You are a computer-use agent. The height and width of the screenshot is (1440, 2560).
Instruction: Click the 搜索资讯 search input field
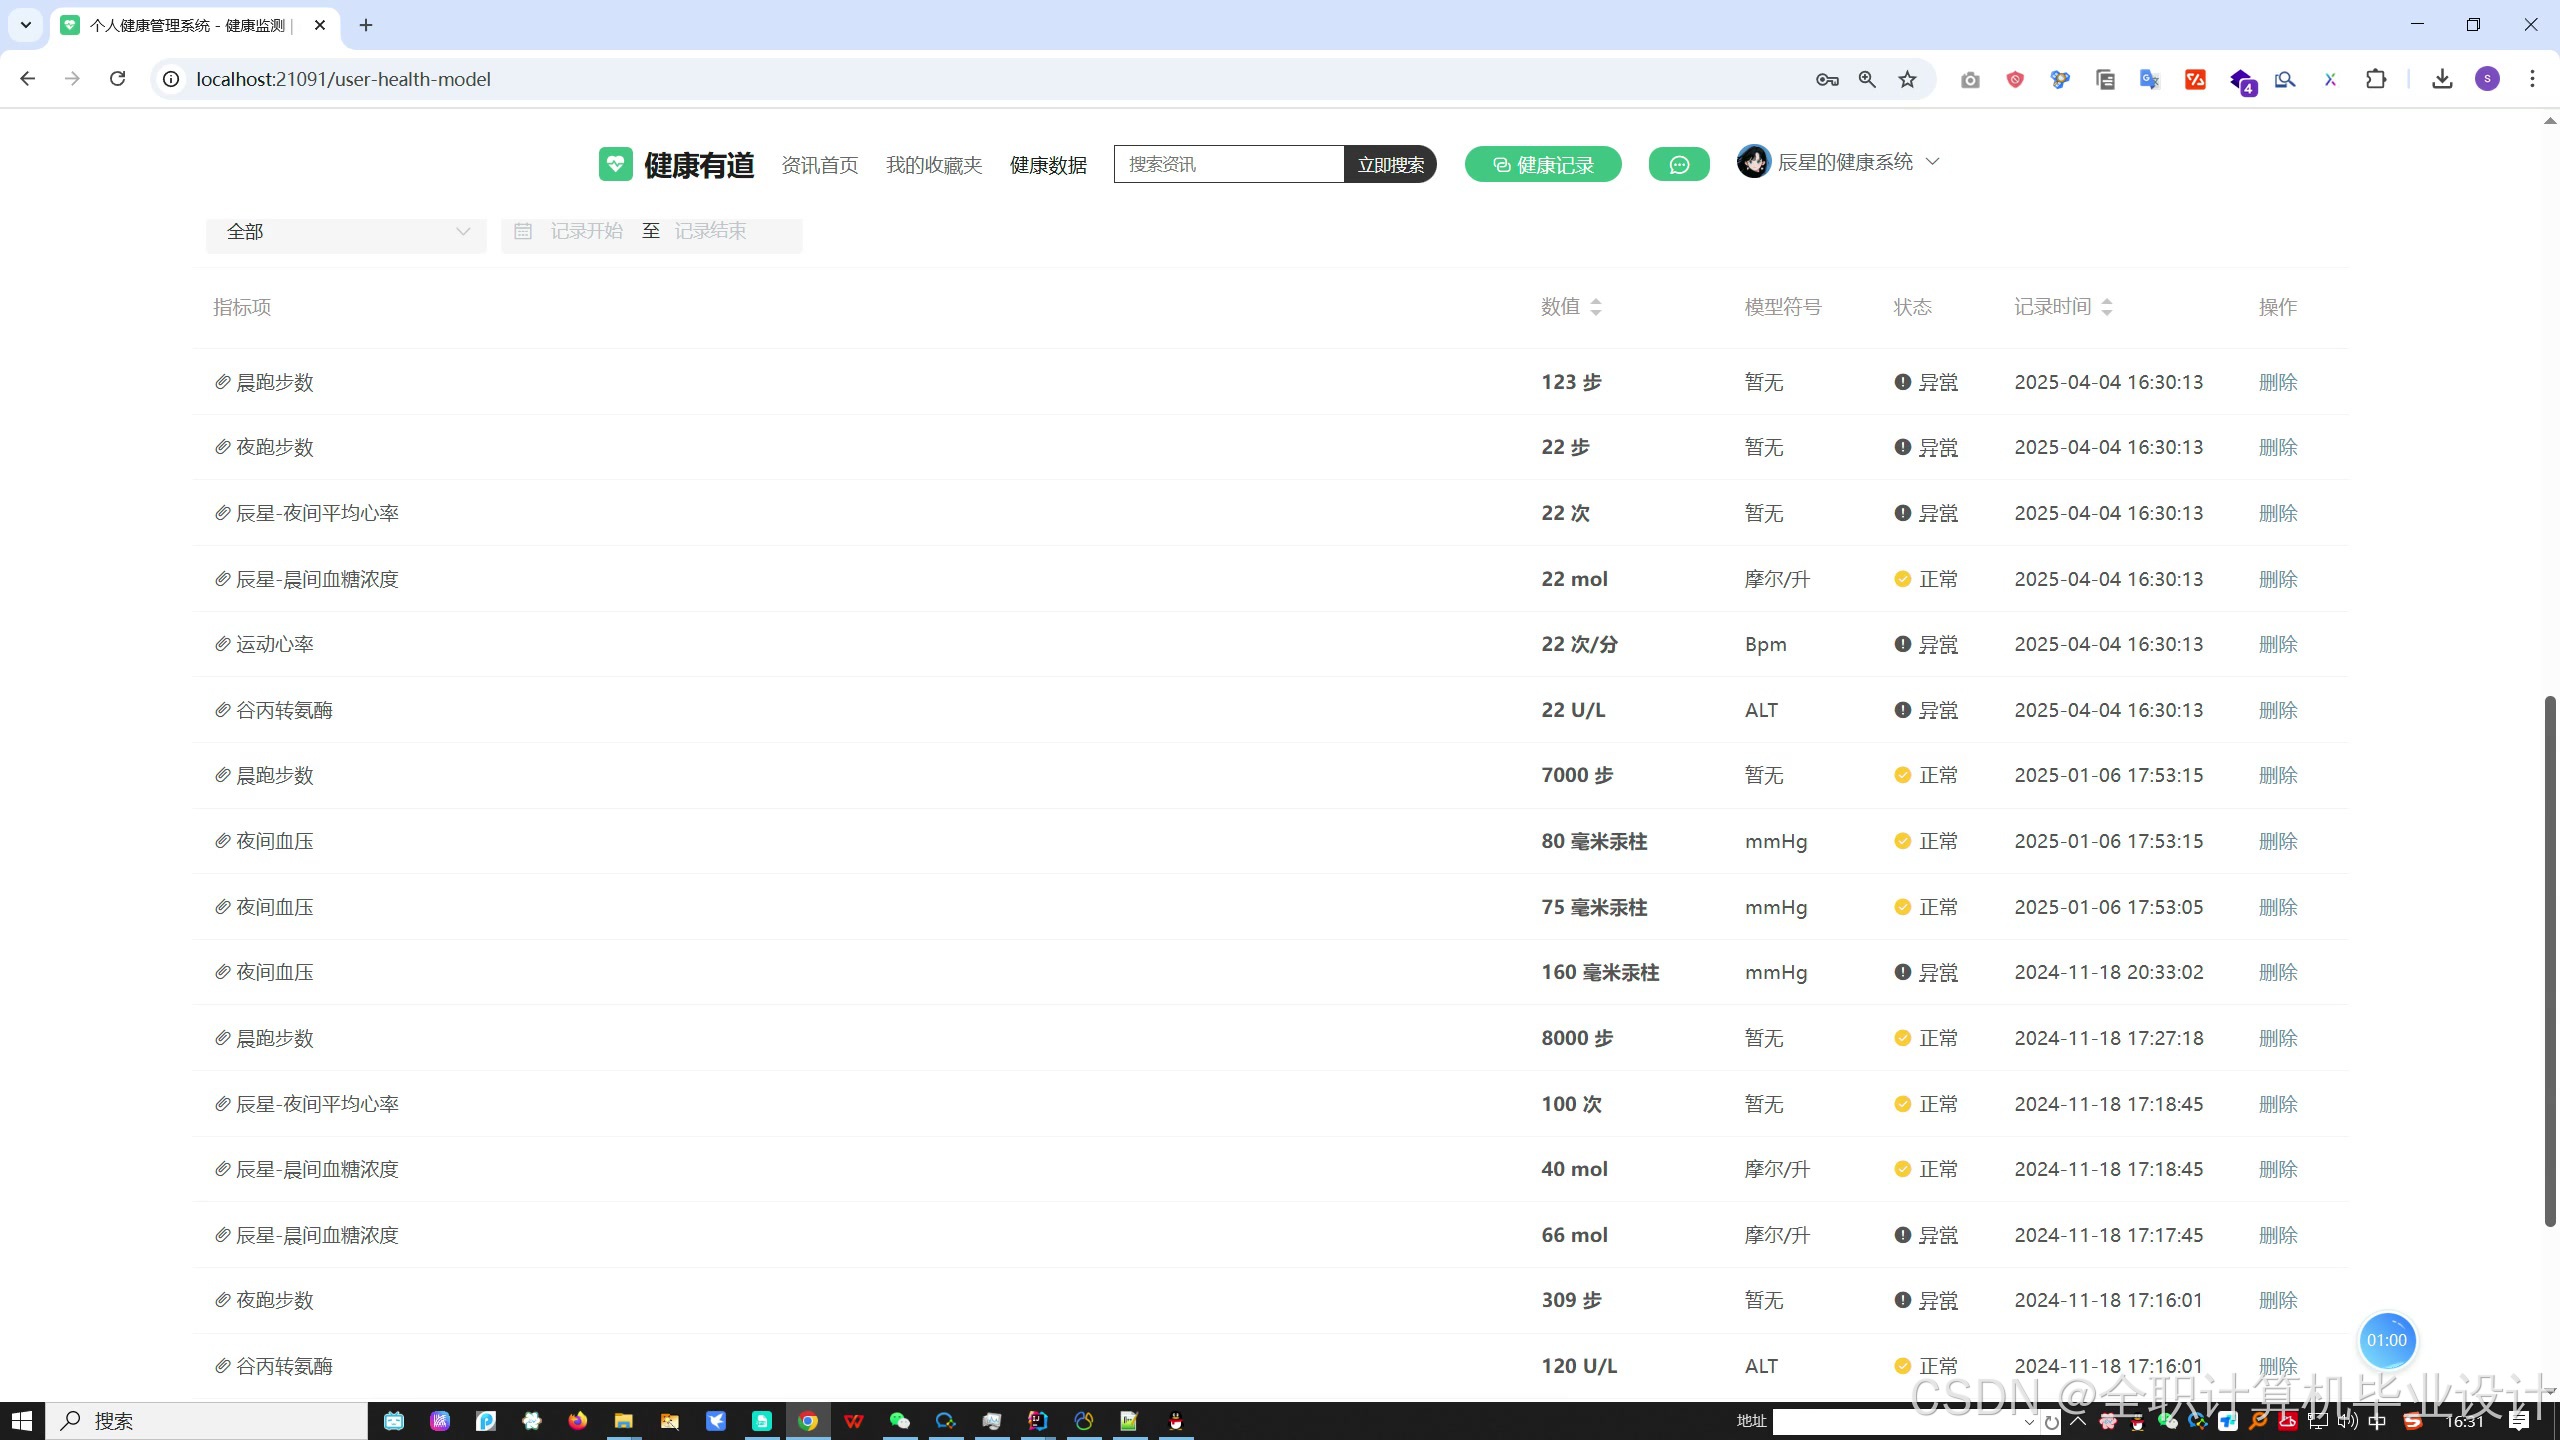pyautogui.click(x=1228, y=165)
